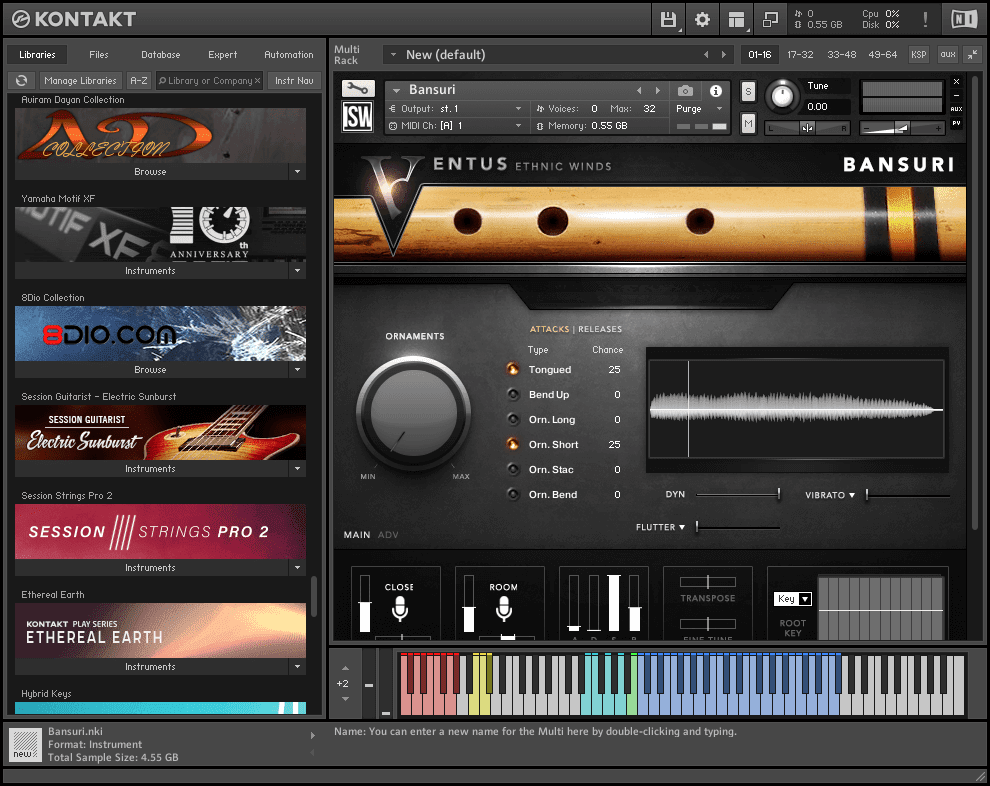Switch to the Files tab
The image size is (990, 786).
coord(98,55)
